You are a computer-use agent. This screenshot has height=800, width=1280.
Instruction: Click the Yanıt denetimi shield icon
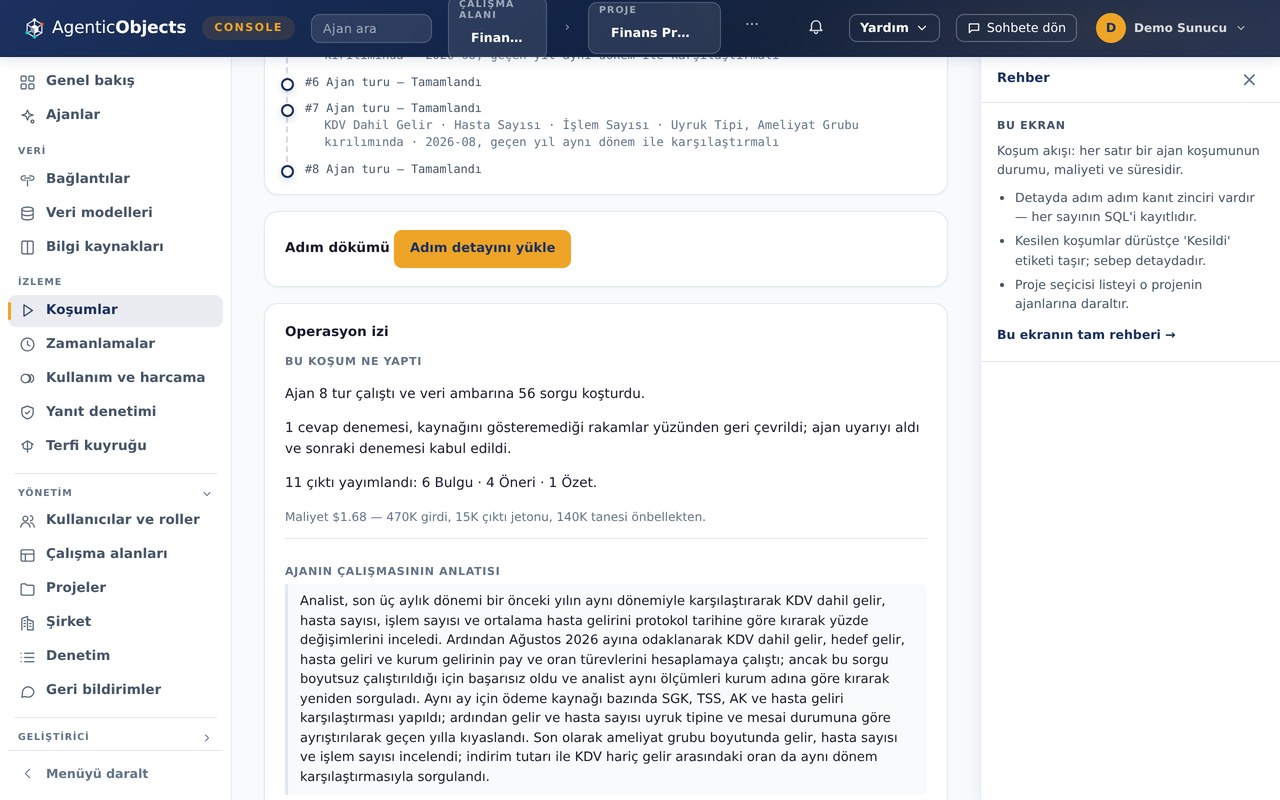pos(28,412)
